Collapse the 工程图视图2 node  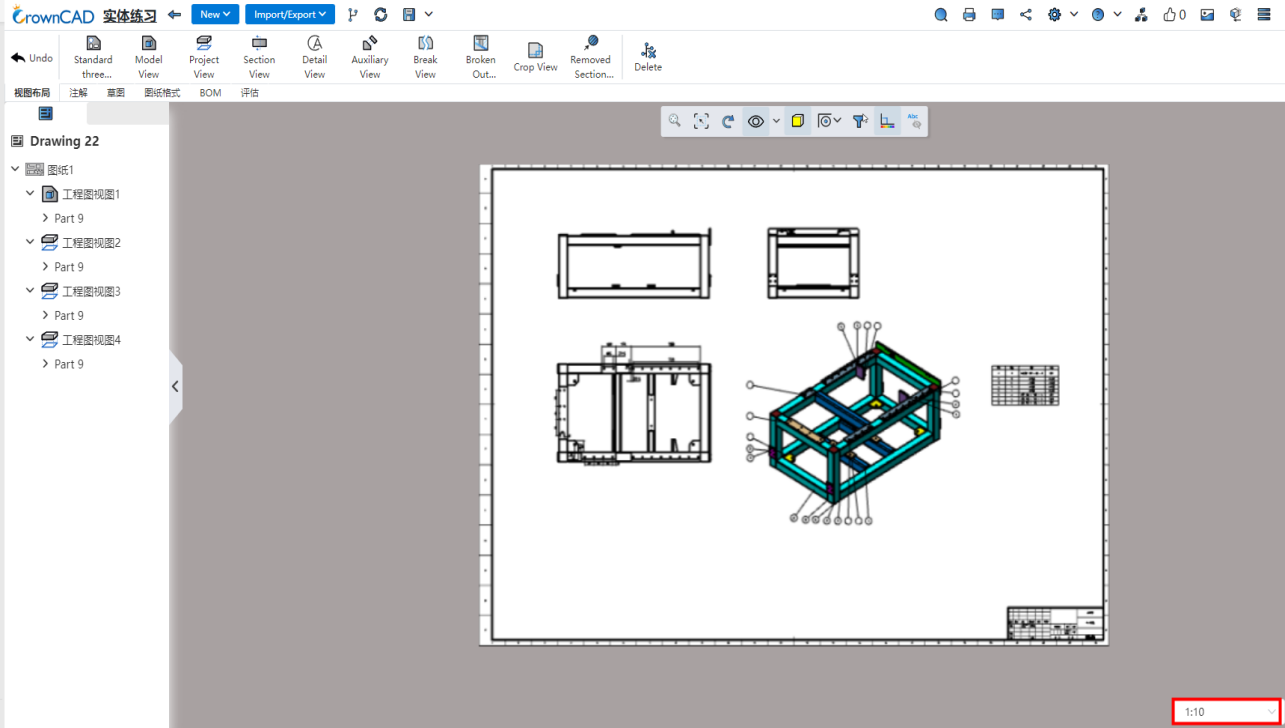coord(30,243)
